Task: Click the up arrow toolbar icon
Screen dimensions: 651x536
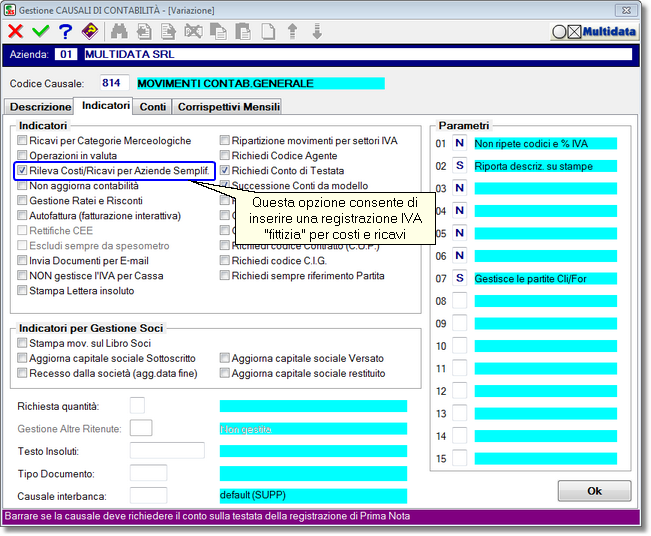Action: pos(292,32)
